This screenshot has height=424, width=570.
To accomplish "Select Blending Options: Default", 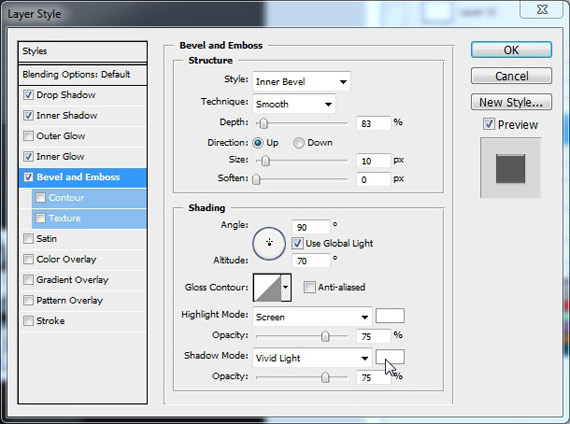I will 83,75.
